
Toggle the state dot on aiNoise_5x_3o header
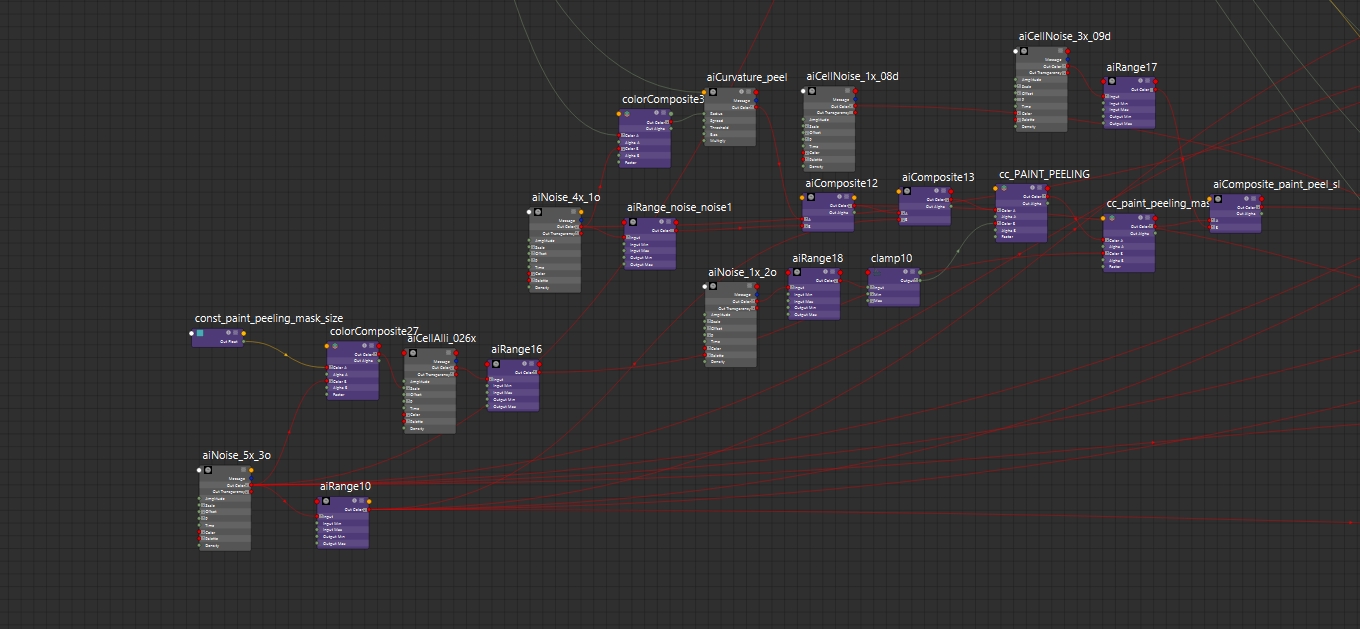[199, 470]
